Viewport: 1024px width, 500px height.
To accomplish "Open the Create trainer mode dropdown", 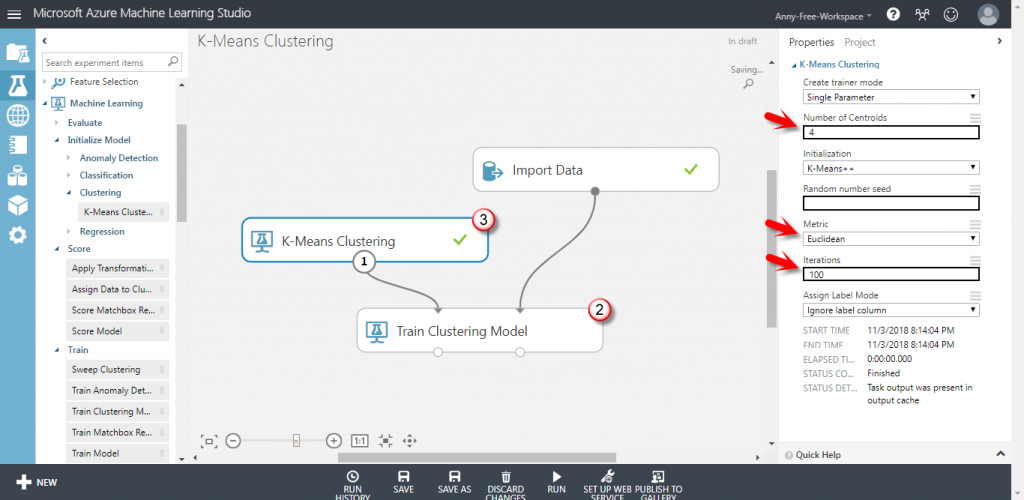I will coord(891,97).
